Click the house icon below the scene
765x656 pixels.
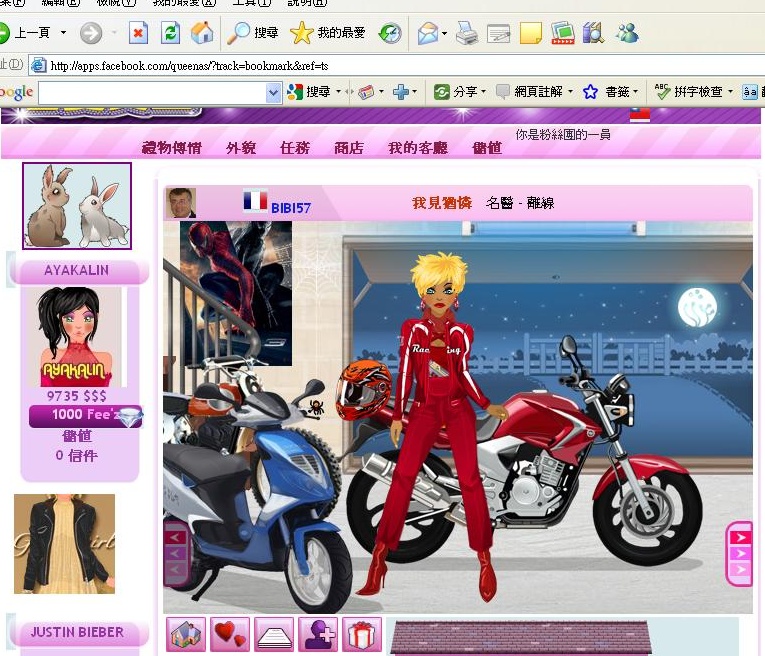[186, 634]
